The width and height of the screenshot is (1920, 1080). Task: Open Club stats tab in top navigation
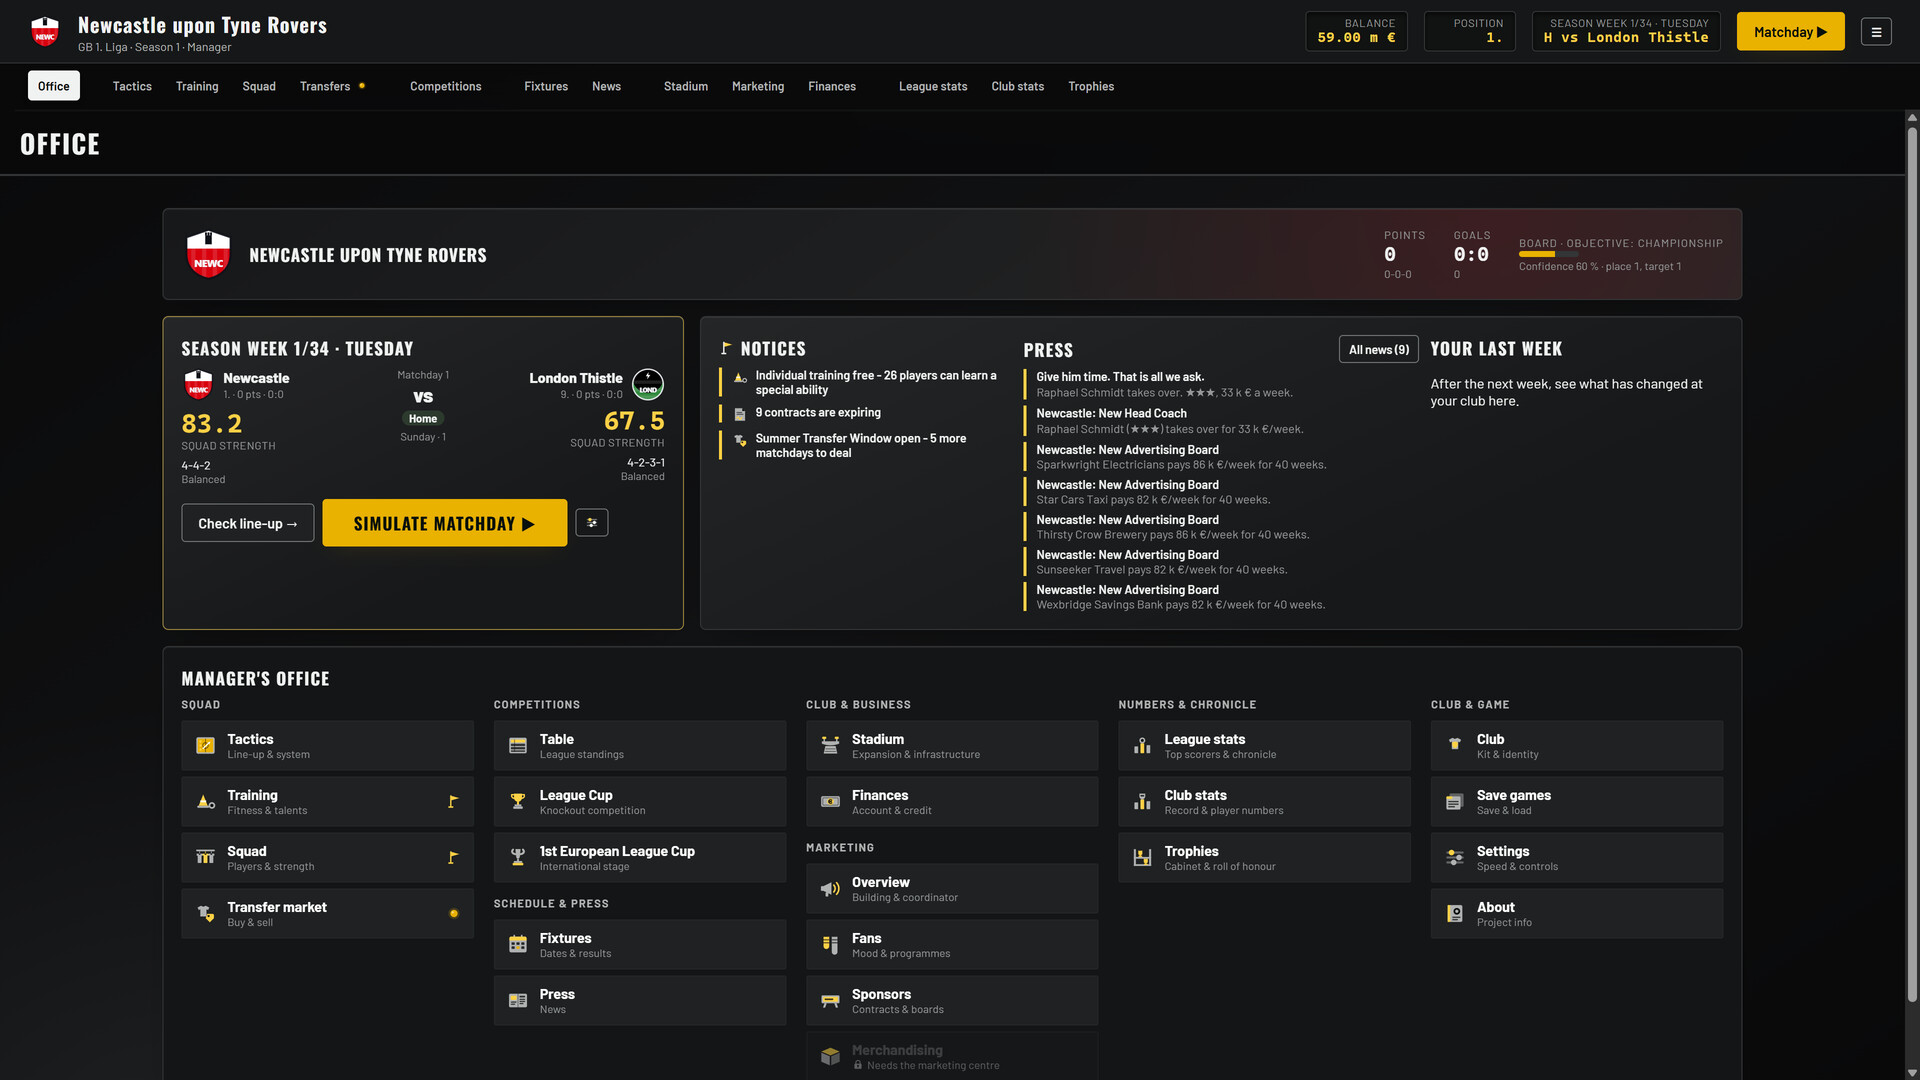click(1017, 86)
